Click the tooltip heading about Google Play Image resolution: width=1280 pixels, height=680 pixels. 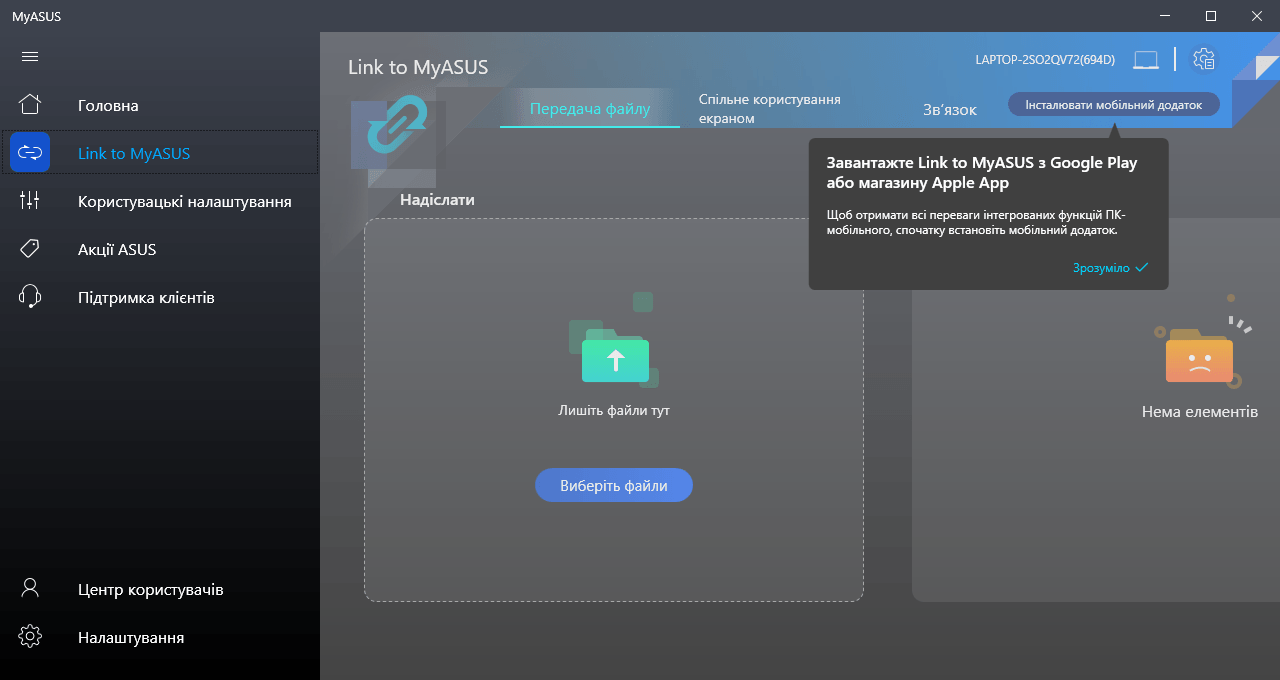point(982,172)
